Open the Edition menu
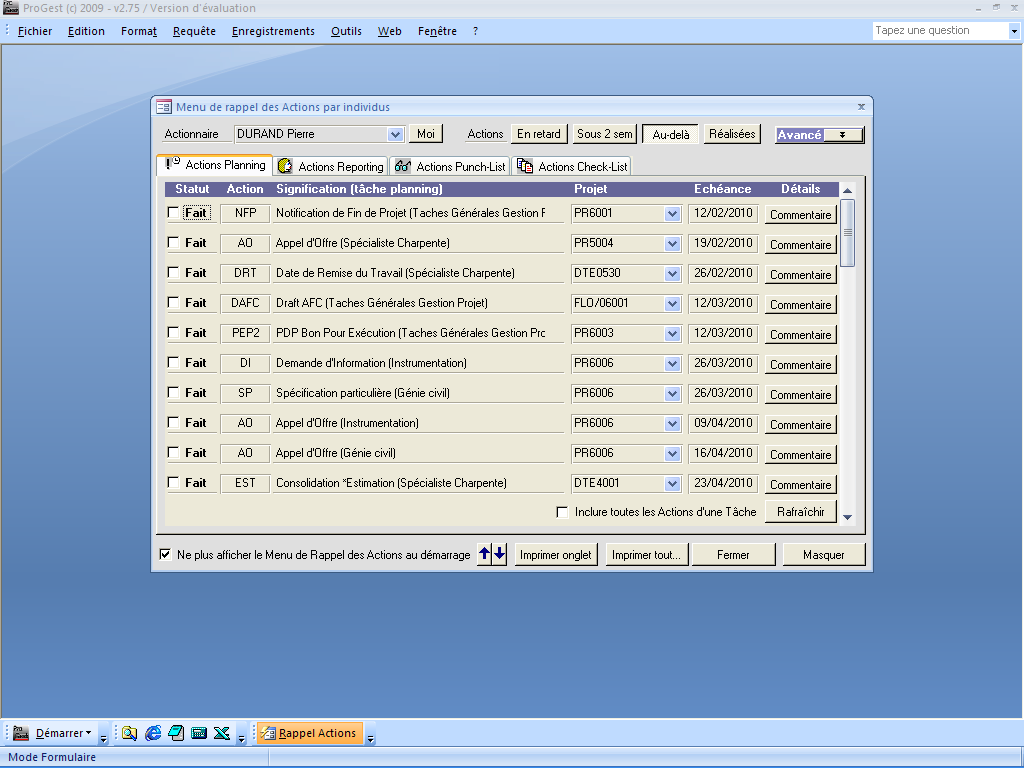Screen dimensions: 1024x768 [86, 31]
